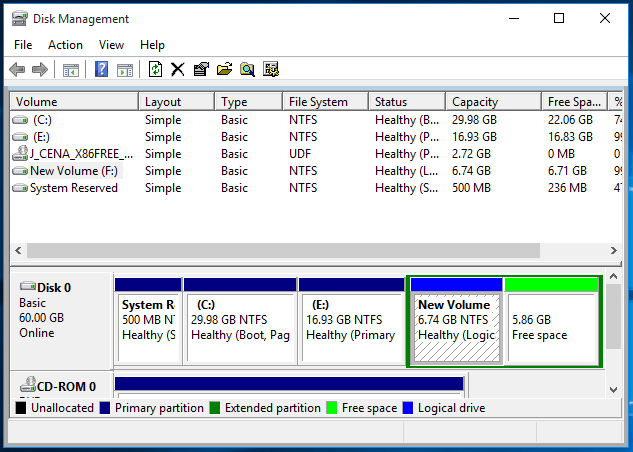
Task: Click the Explore magnifier toolbar icon
Action: (247, 69)
